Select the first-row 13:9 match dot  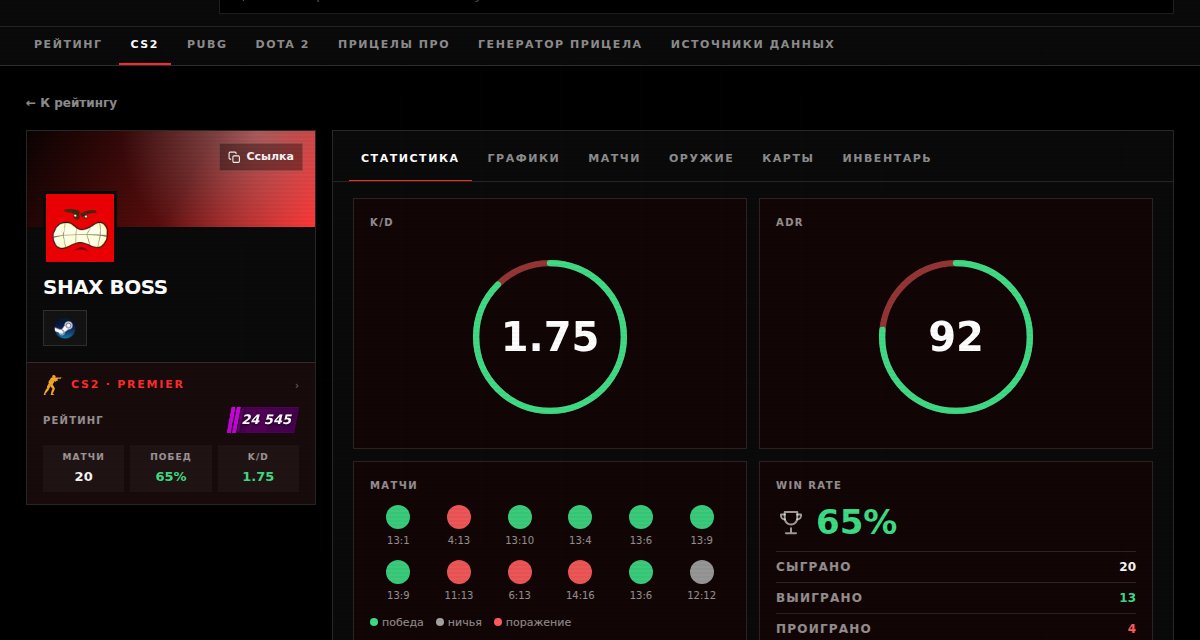[702, 517]
